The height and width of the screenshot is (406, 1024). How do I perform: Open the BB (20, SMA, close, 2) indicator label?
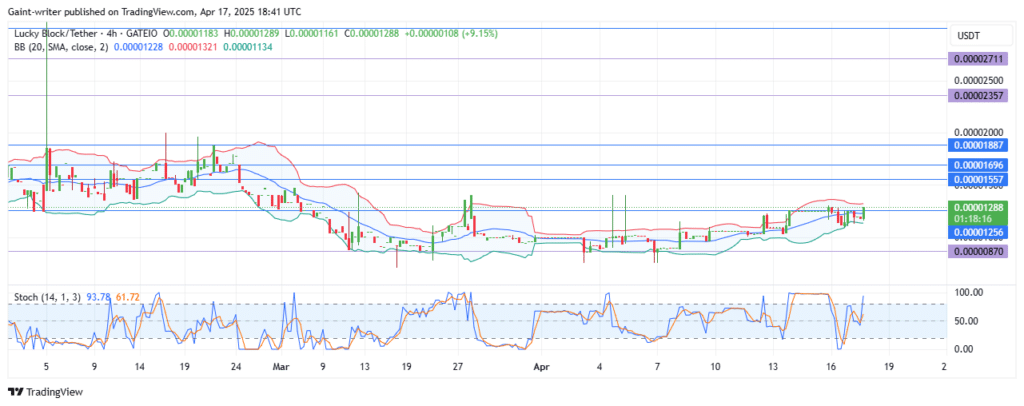[x=61, y=46]
